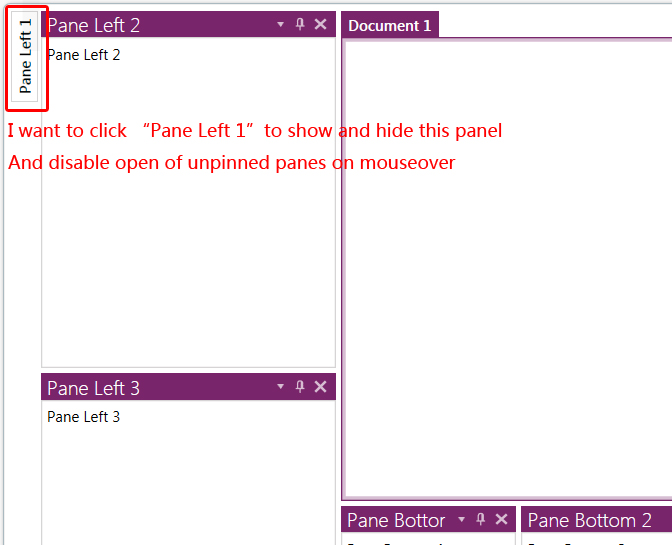
Task: Switch to the Document 1 tab
Action: coord(390,26)
